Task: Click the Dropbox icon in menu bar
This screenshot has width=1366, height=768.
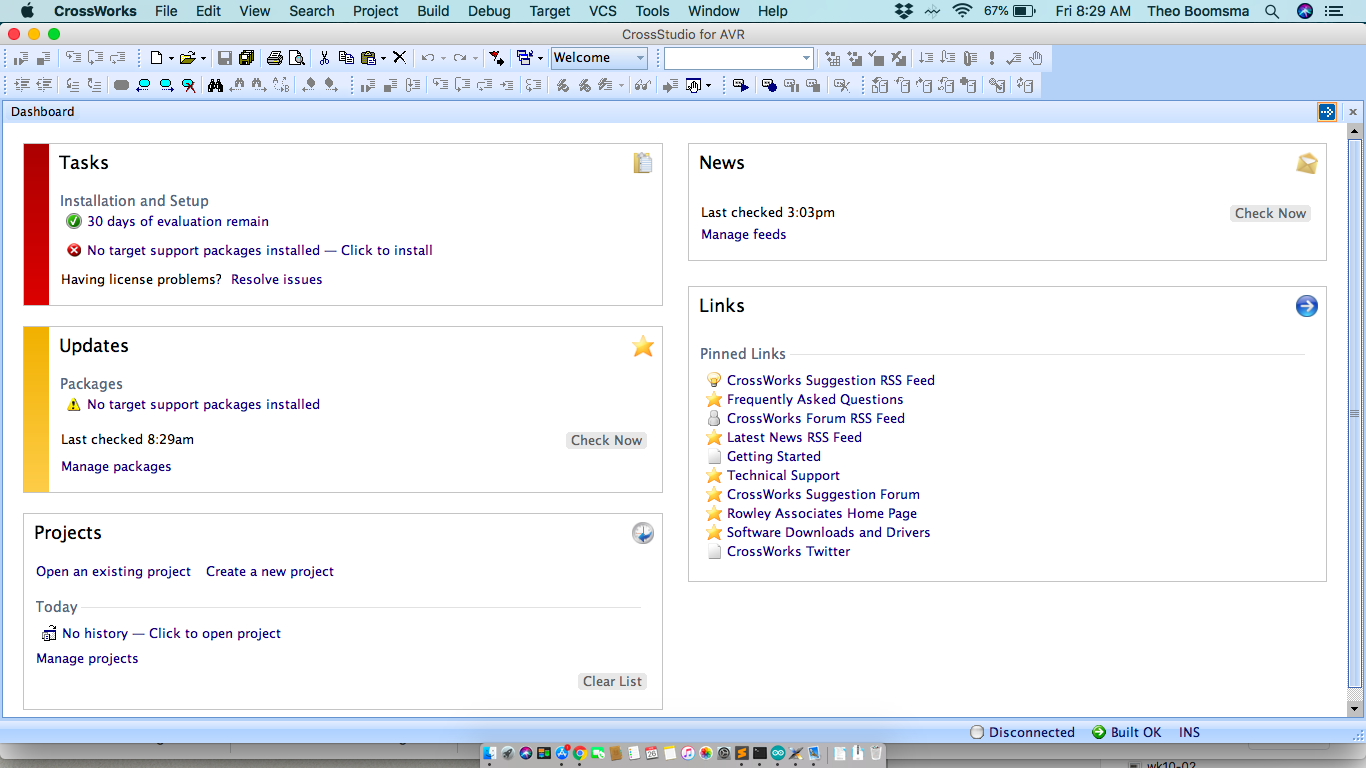Action: pos(904,11)
